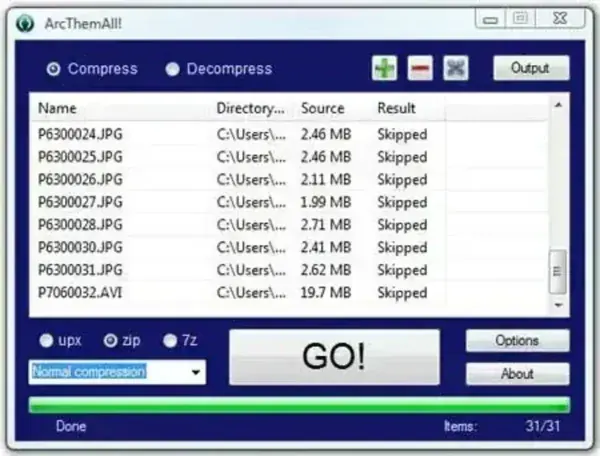The height and width of the screenshot is (456, 600).
Task: Click the green plus add files icon
Action: point(385,68)
